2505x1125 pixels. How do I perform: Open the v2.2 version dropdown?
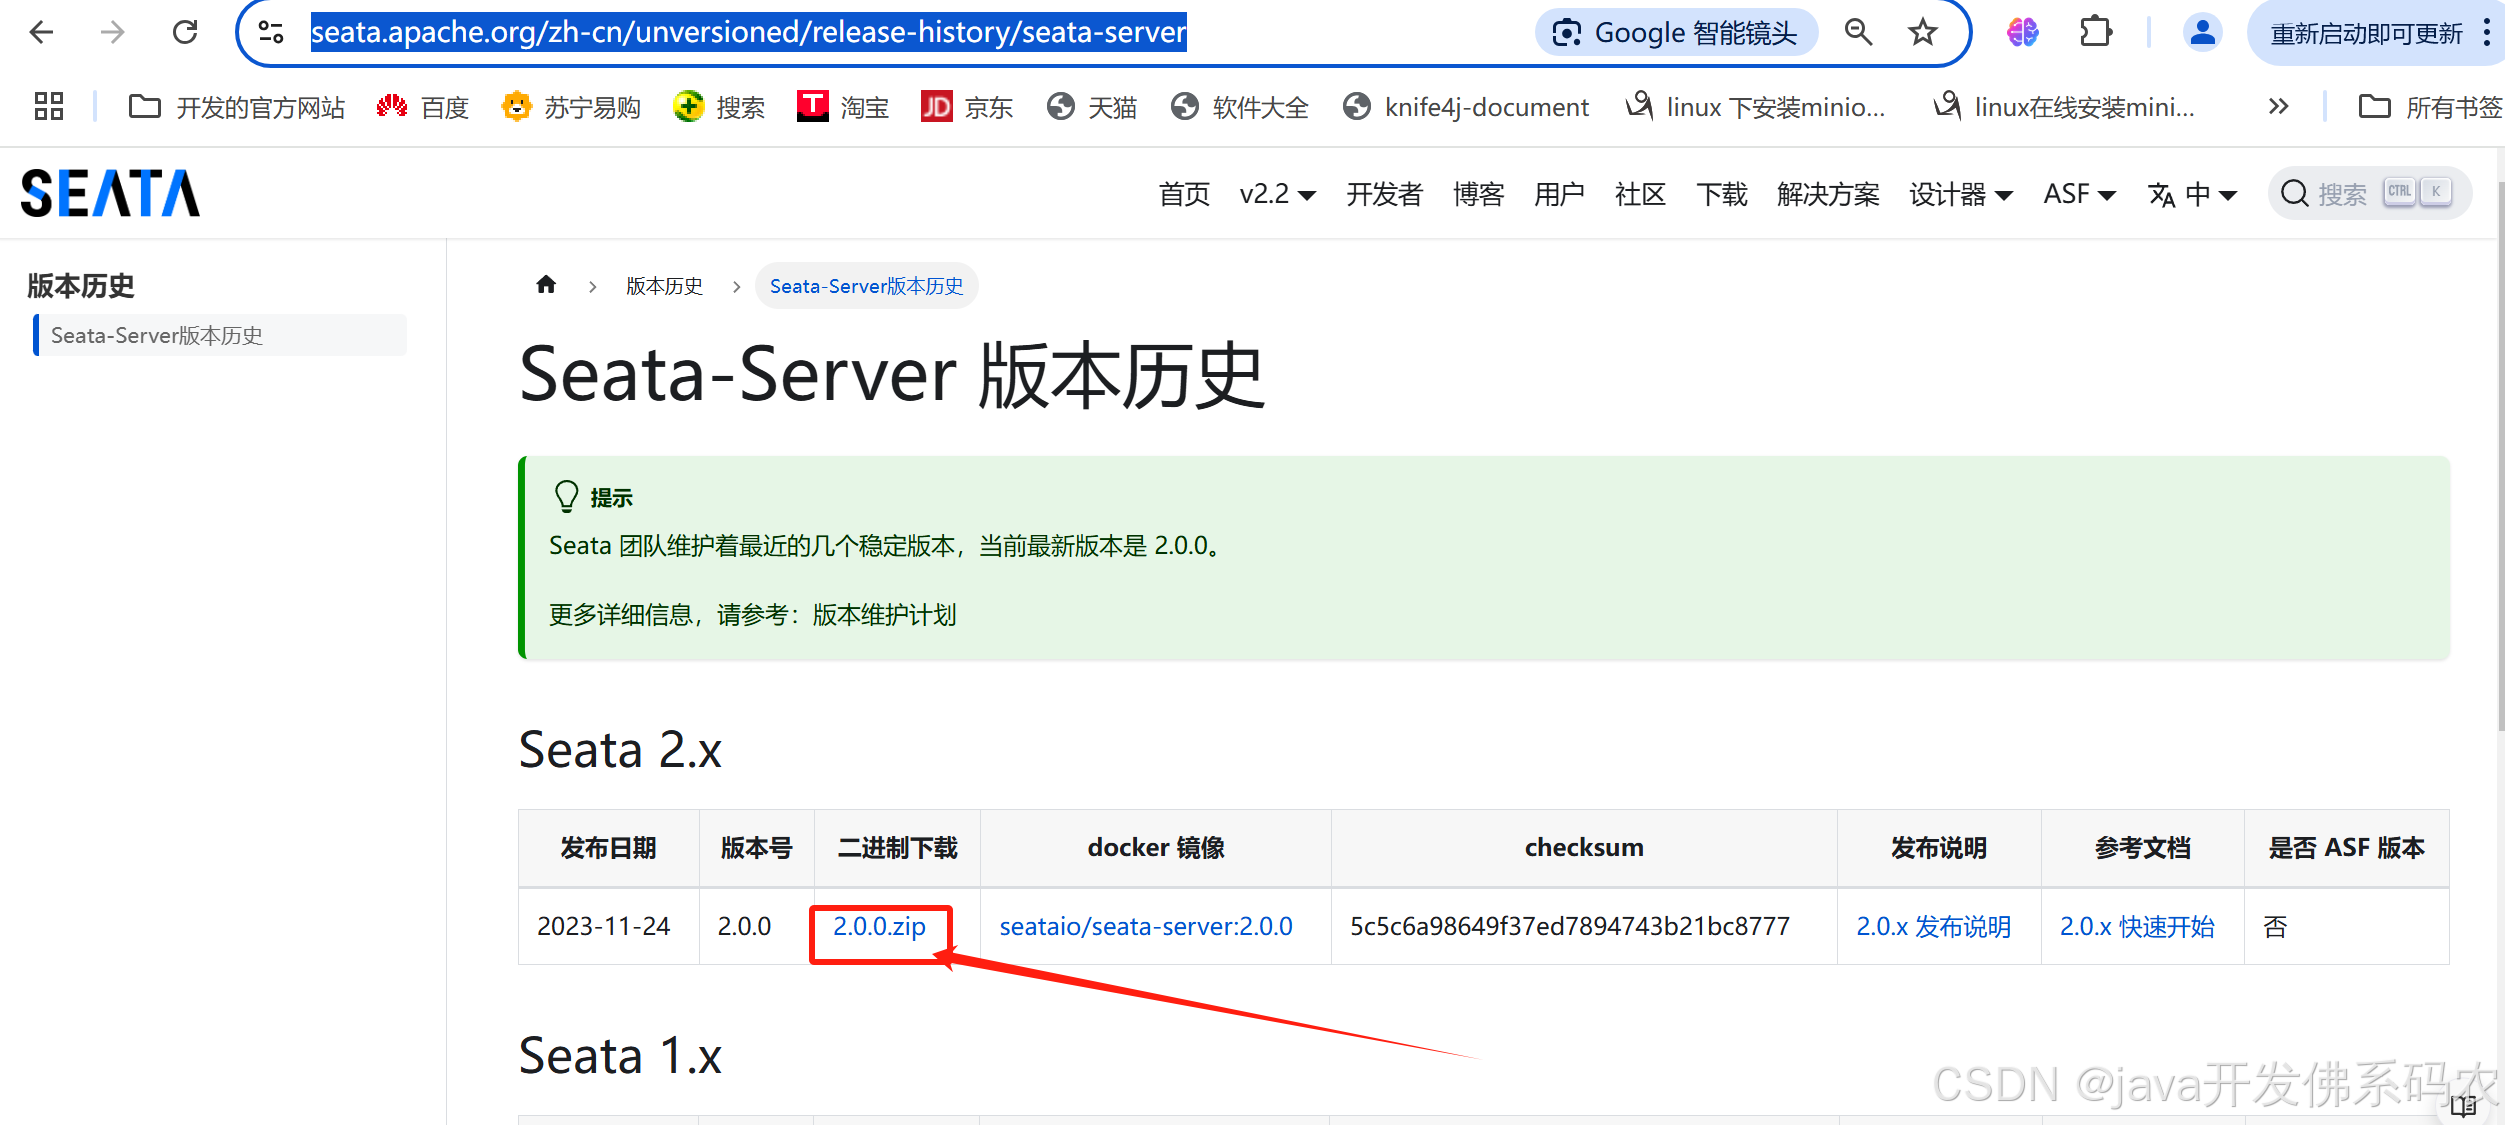[1277, 194]
